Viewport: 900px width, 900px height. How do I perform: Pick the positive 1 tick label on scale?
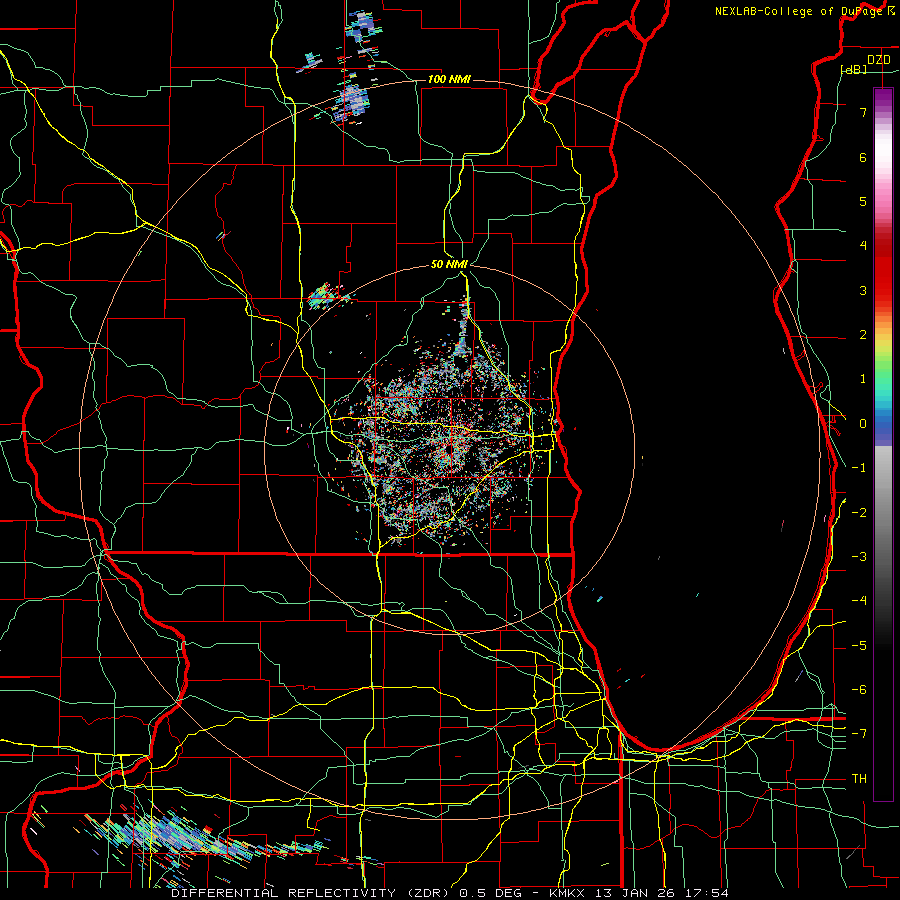coord(863,379)
